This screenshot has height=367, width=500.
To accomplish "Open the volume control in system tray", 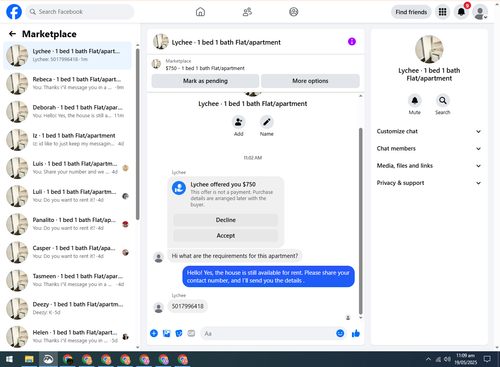I will (x=447, y=359).
